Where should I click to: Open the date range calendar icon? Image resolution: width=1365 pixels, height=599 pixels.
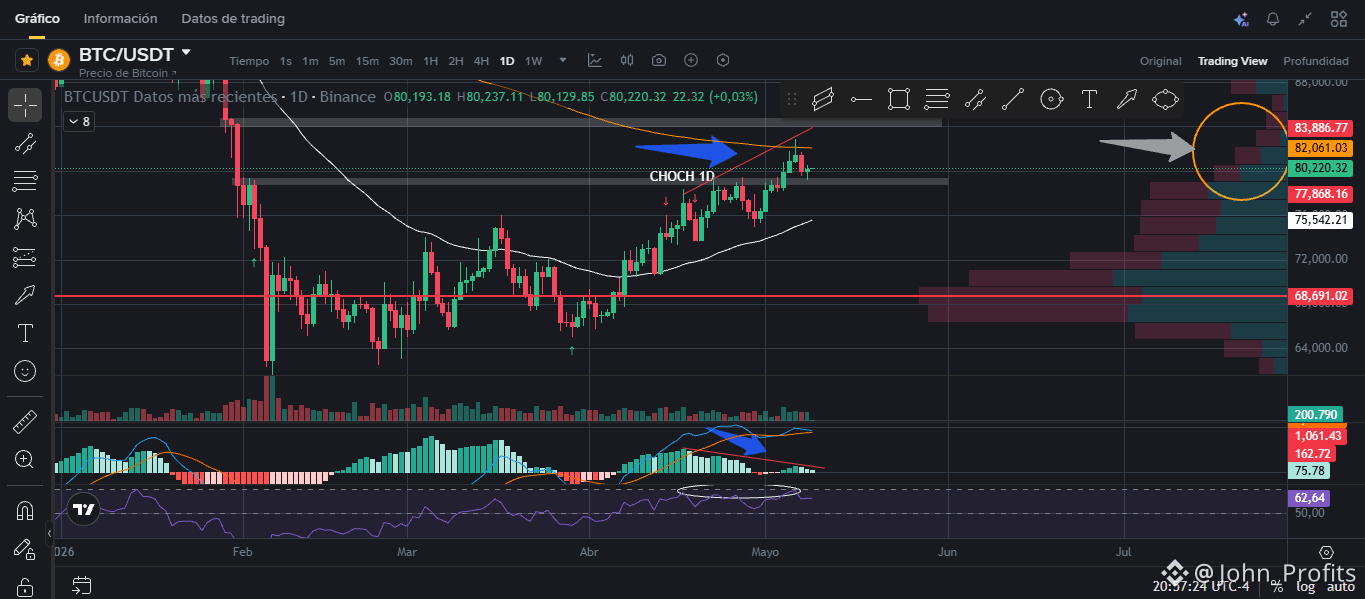82,585
